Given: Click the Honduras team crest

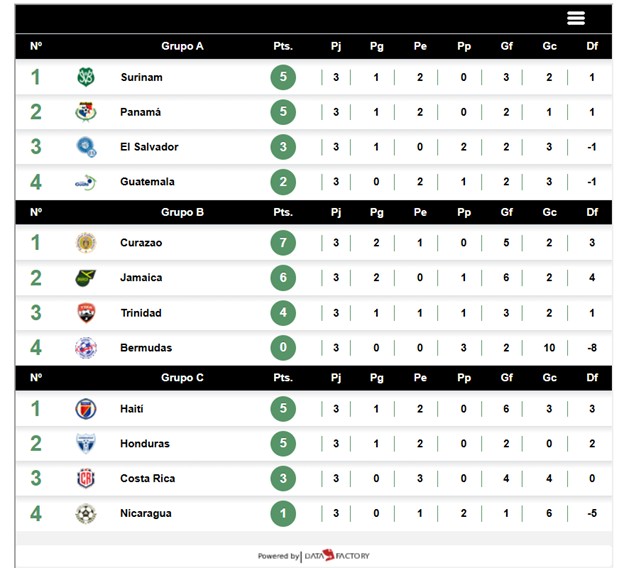Looking at the screenshot, I should pyautogui.click(x=86, y=444).
